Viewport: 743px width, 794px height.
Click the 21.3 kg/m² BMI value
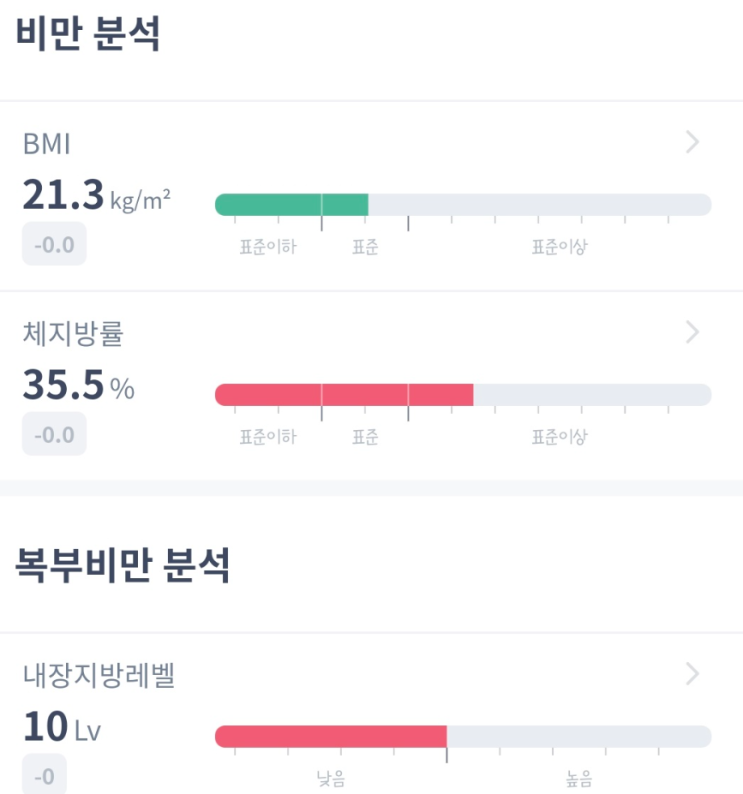pyautogui.click(x=96, y=196)
